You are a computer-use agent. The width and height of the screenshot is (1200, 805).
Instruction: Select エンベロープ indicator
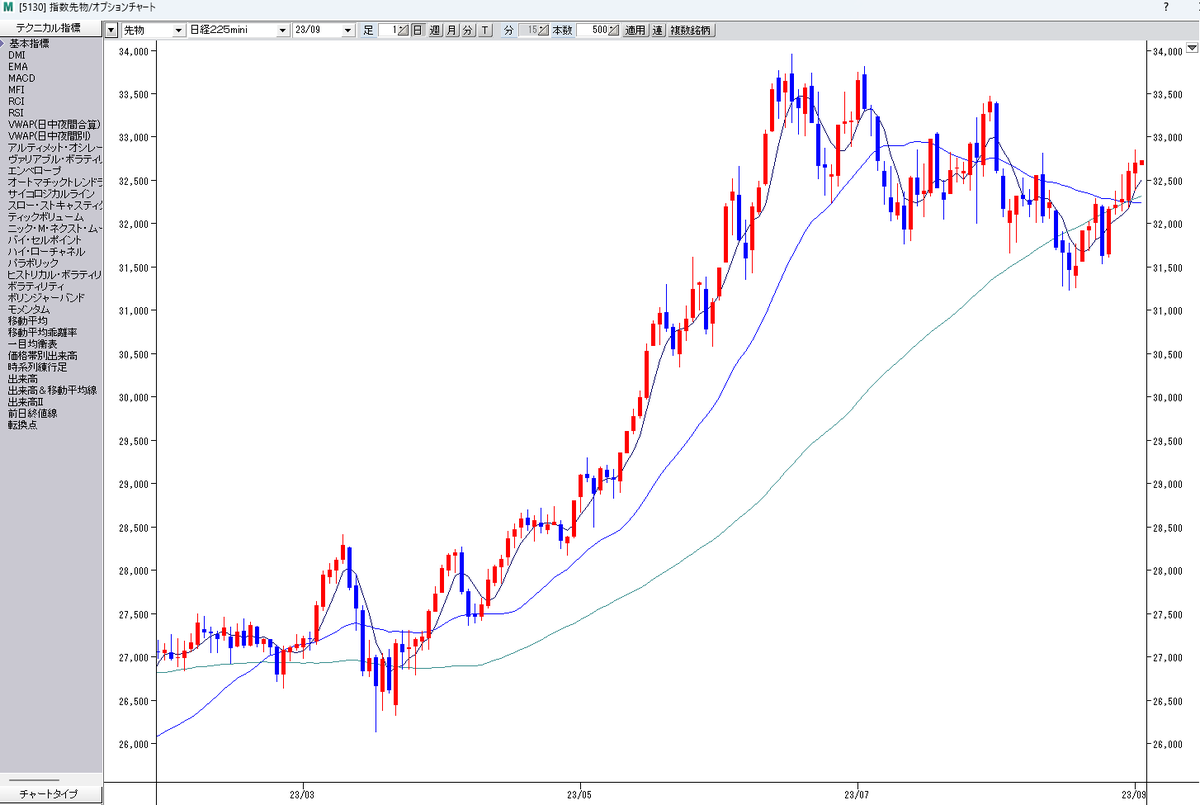(x=34, y=171)
